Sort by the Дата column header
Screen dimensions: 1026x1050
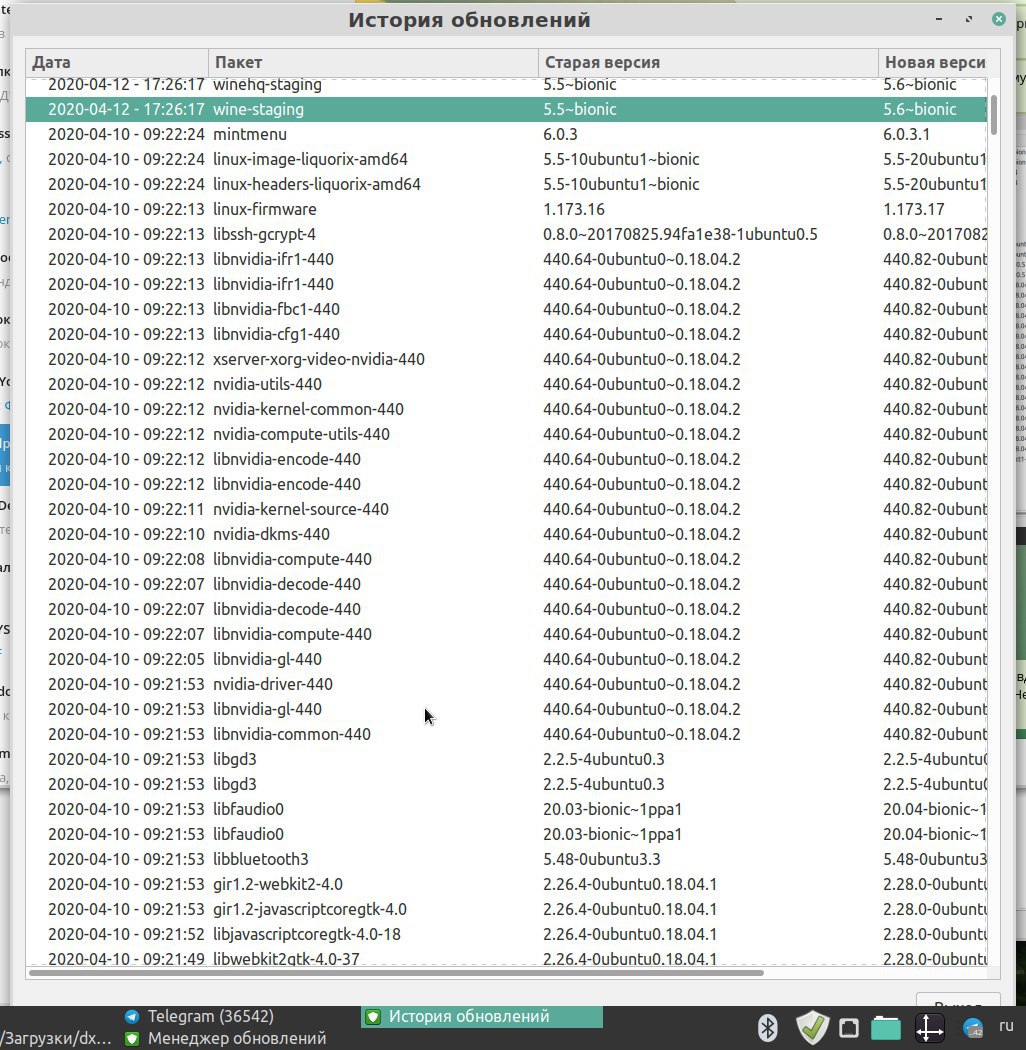(x=117, y=62)
